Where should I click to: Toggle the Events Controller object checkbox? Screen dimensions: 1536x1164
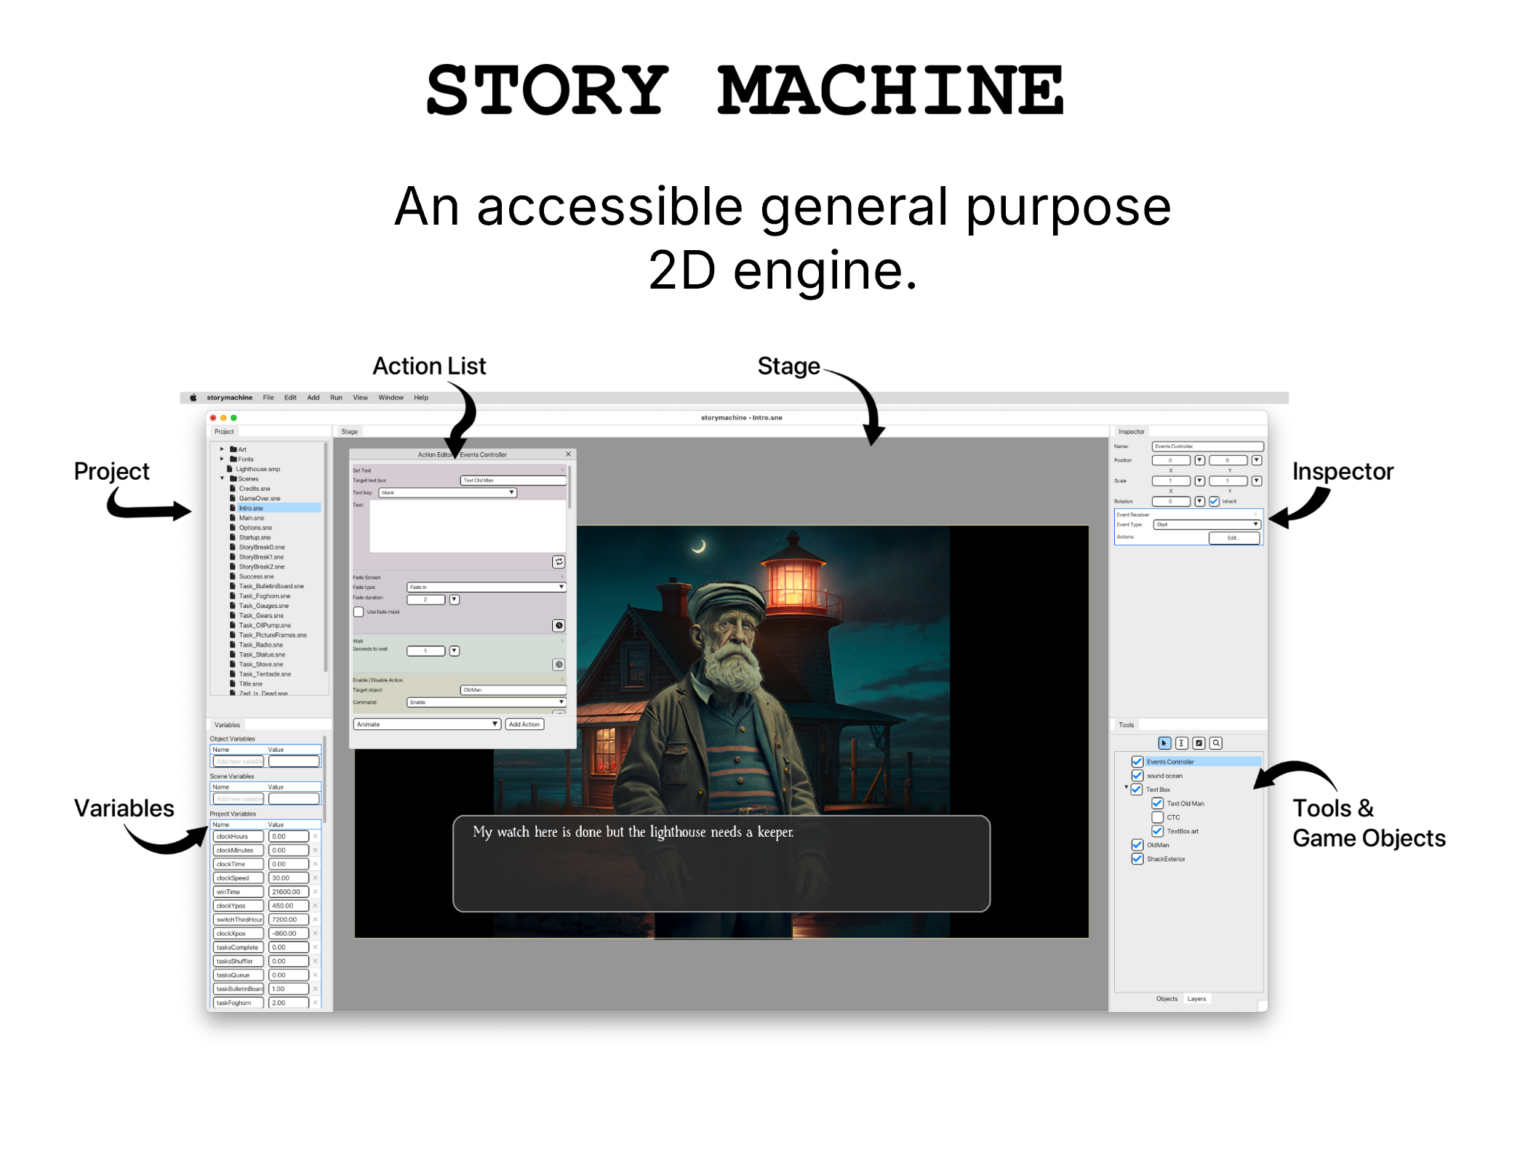[x=1137, y=762]
